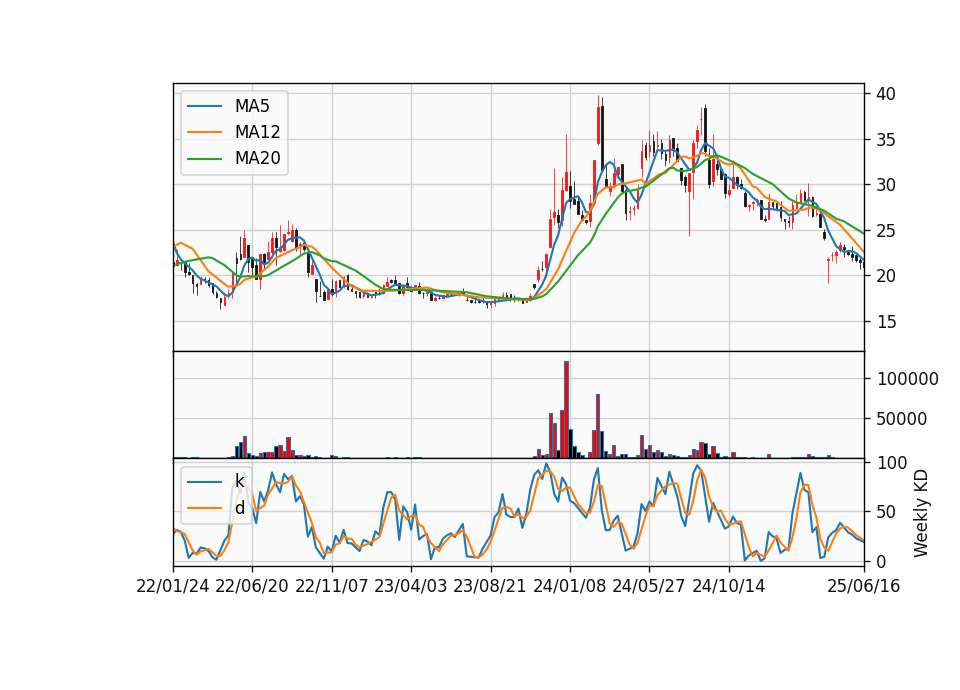Click the MA20 legend label
Image resolution: width=960 pixels, height=690 pixels.
pos(257,159)
